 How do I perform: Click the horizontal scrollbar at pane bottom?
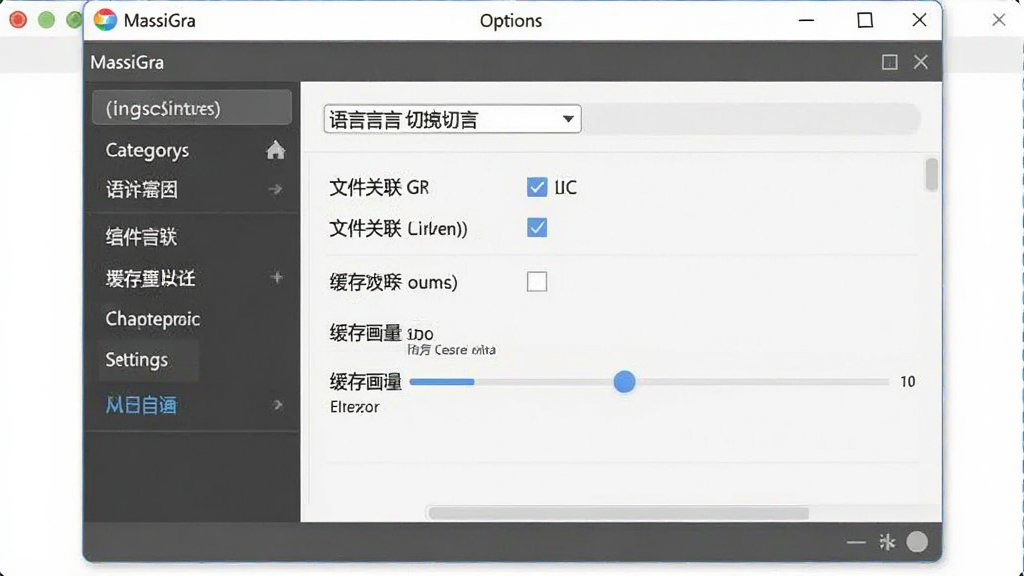point(618,513)
